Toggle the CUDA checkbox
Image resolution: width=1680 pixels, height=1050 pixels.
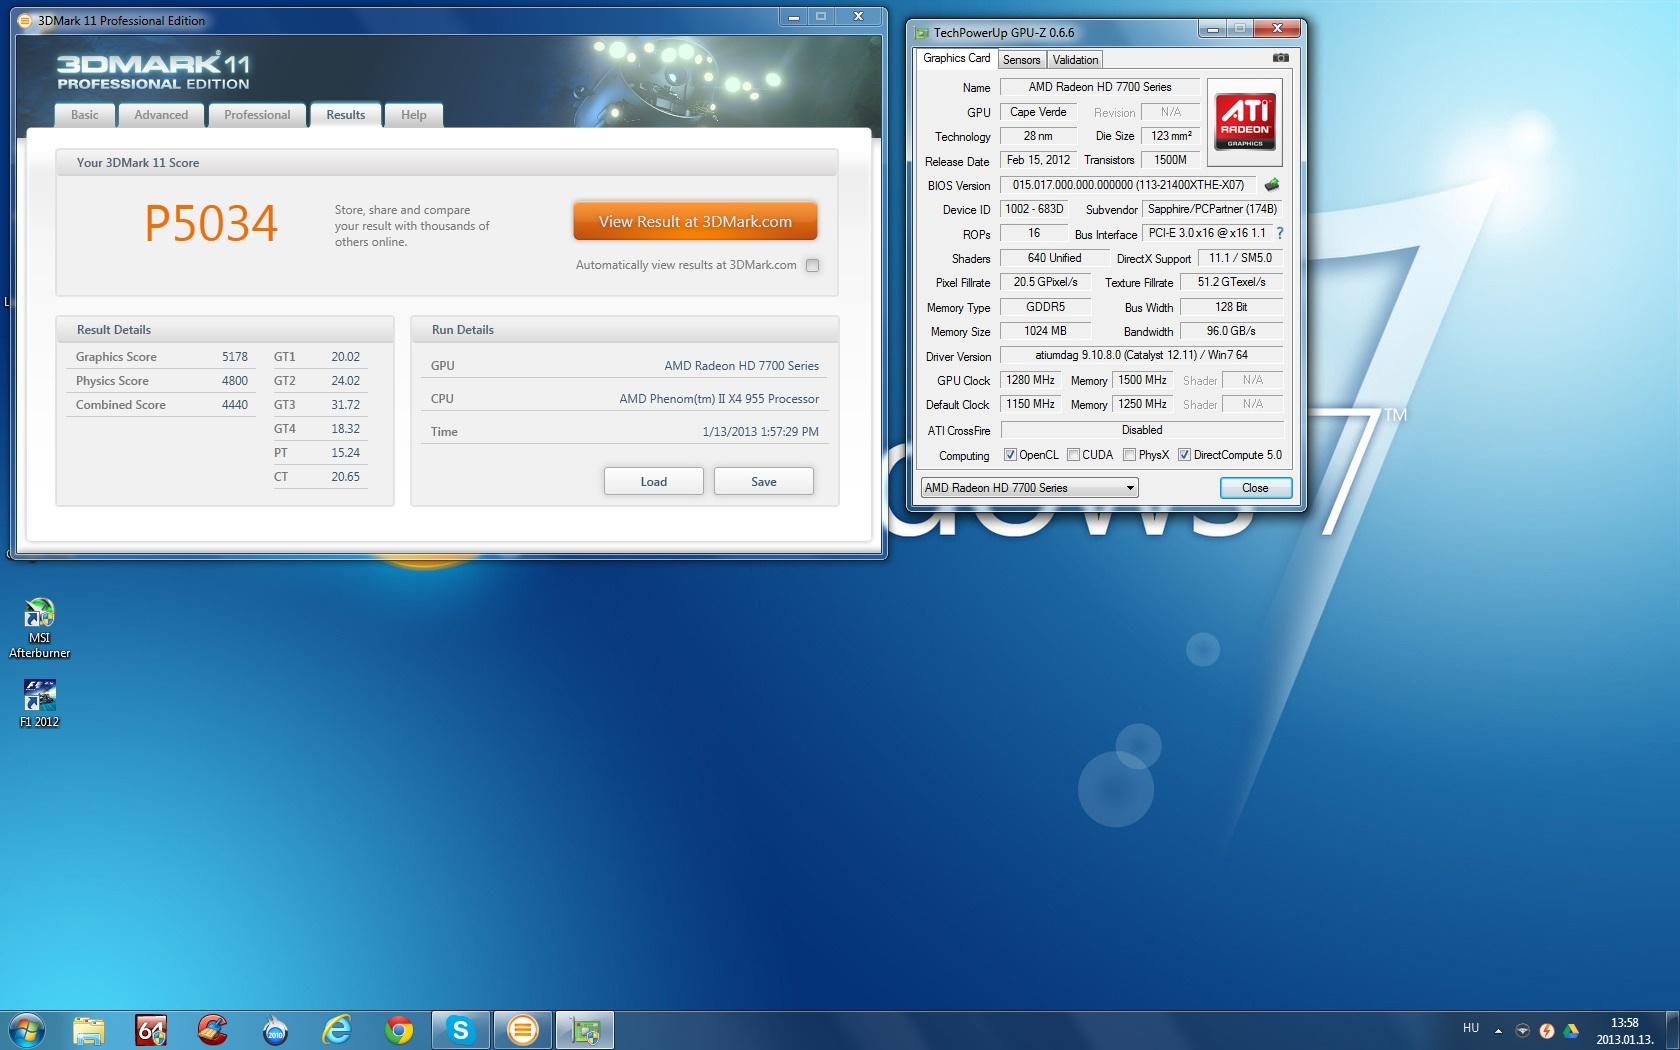tap(1073, 455)
